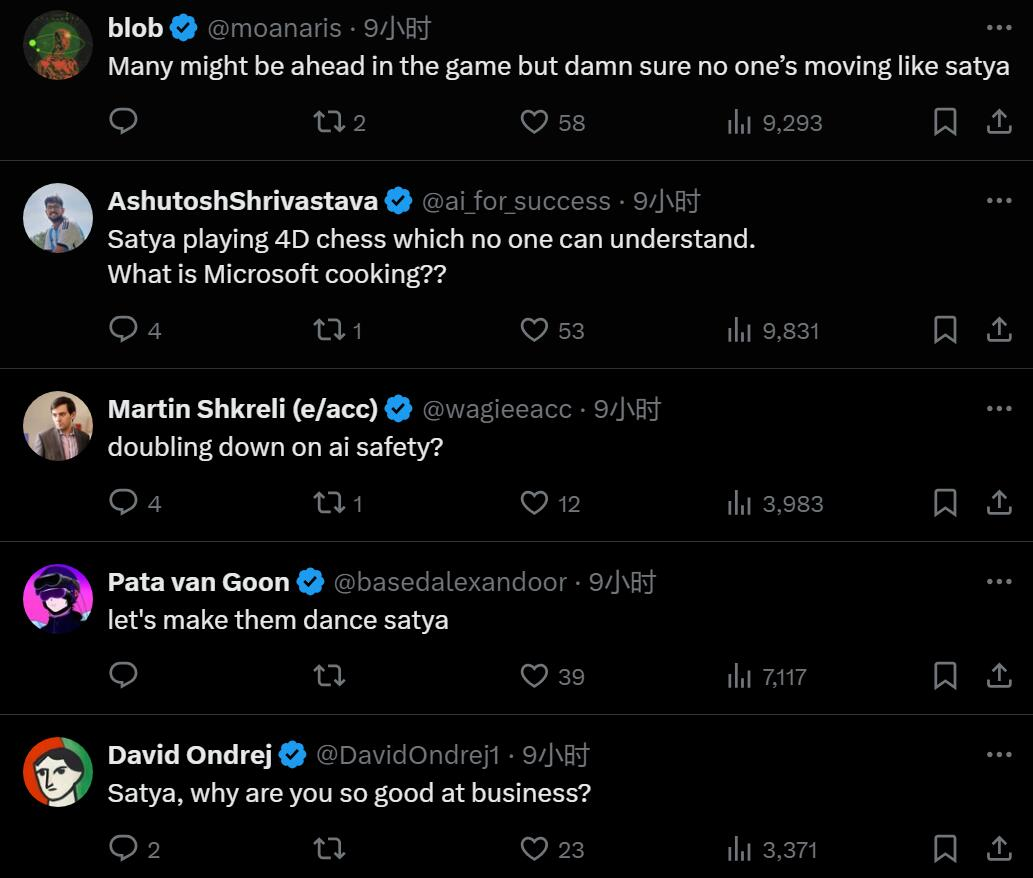Open @DavidOndrej1 handle link

pyautogui.click(x=408, y=755)
